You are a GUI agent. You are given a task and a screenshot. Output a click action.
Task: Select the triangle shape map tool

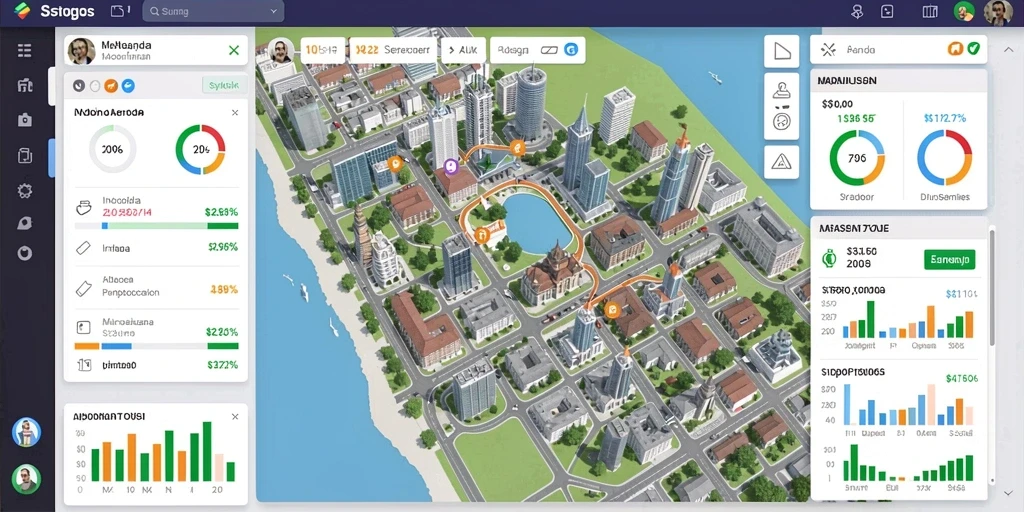[x=781, y=51]
